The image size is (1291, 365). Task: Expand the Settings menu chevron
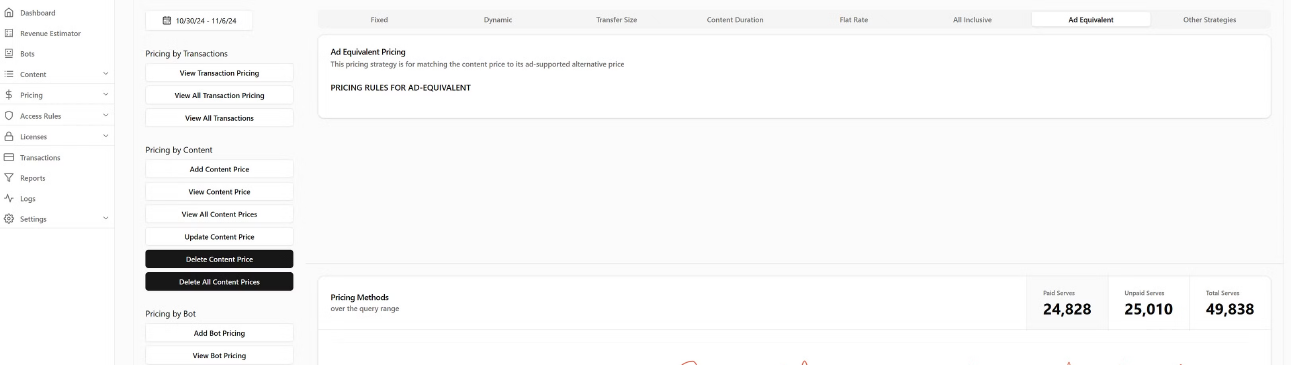point(105,219)
